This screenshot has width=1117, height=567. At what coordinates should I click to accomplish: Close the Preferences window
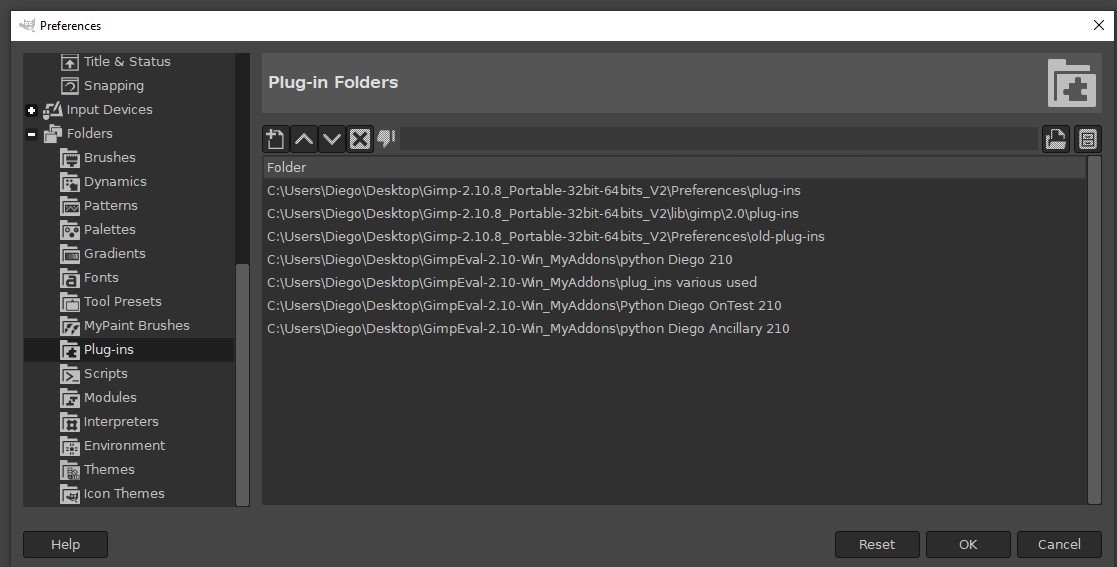click(x=1098, y=26)
